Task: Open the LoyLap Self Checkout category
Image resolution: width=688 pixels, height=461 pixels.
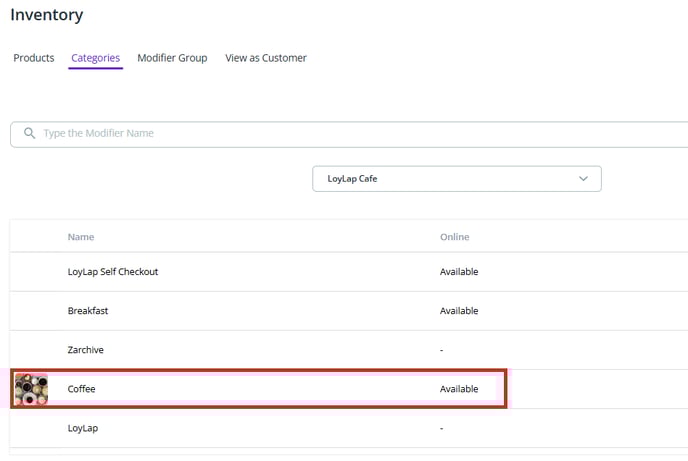Action: pos(113,272)
